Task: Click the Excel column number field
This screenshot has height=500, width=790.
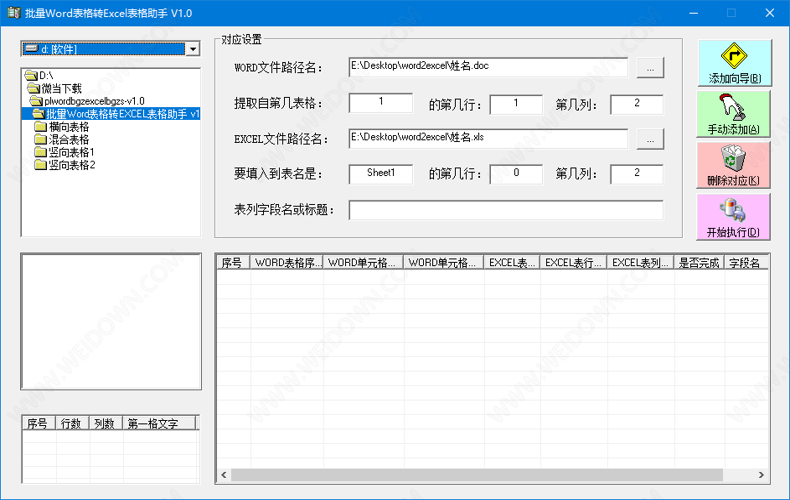Action: (637, 174)
